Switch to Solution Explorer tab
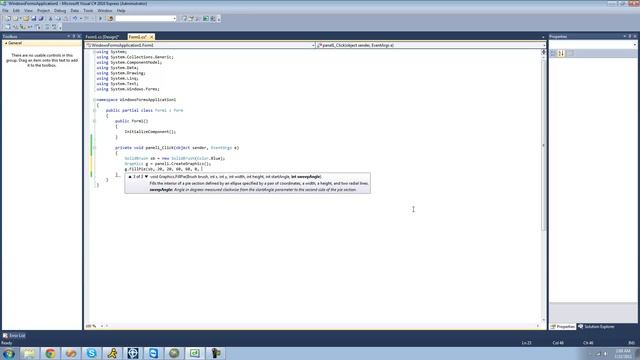The width and height of the screenshot is (640, 360). (597, 327)
